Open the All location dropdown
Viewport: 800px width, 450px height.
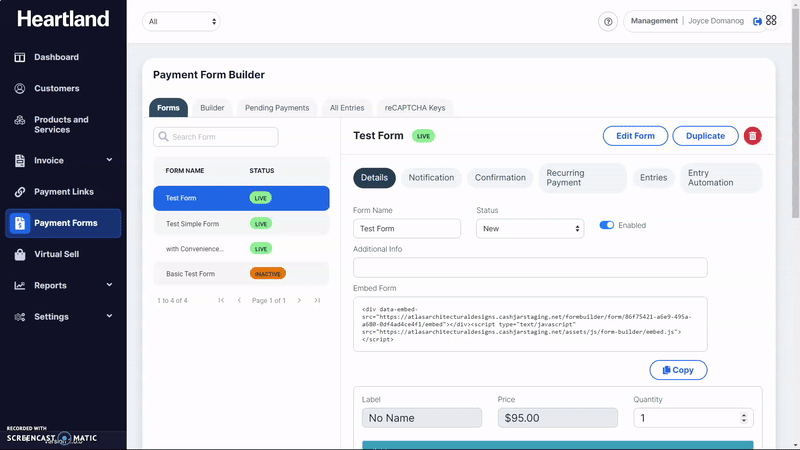click(x=181, y=21)
